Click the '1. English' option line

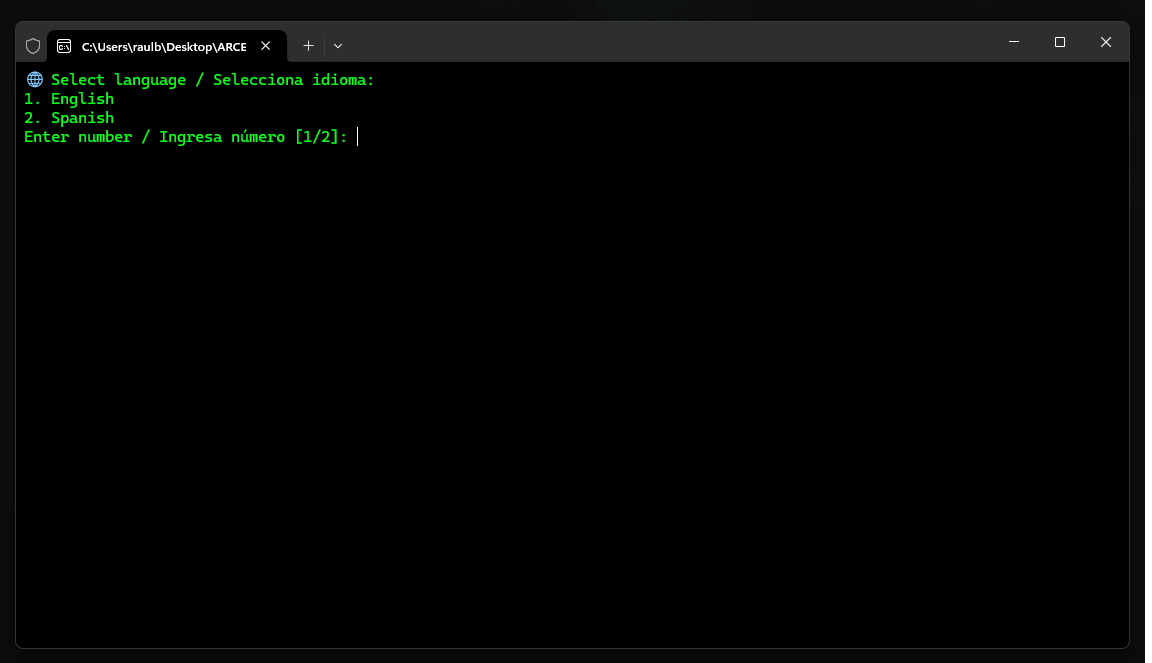coord(69,99)
